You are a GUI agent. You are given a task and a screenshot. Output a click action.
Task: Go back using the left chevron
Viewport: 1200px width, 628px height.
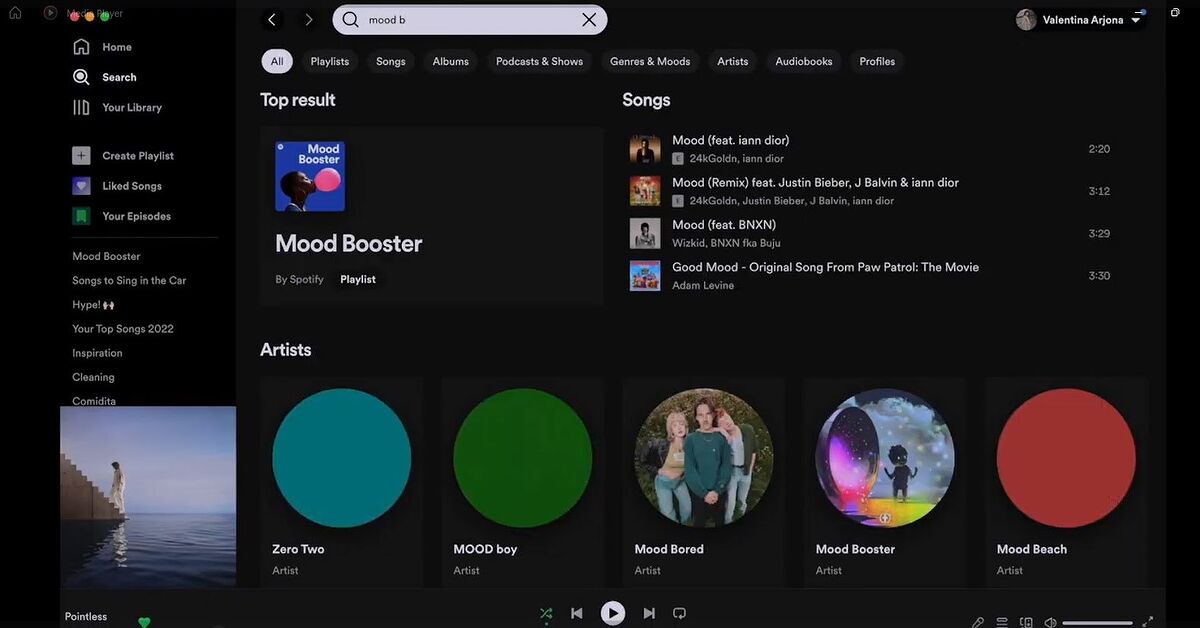272,20
